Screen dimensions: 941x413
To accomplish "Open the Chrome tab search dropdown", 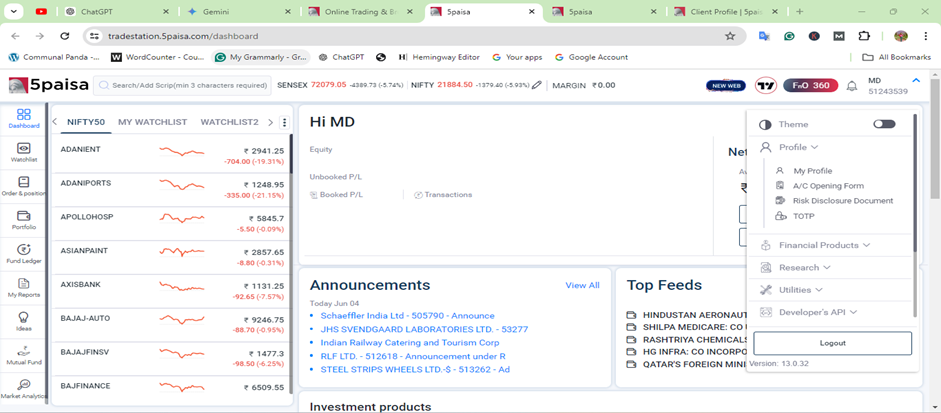I will click(x=13, y=11).
